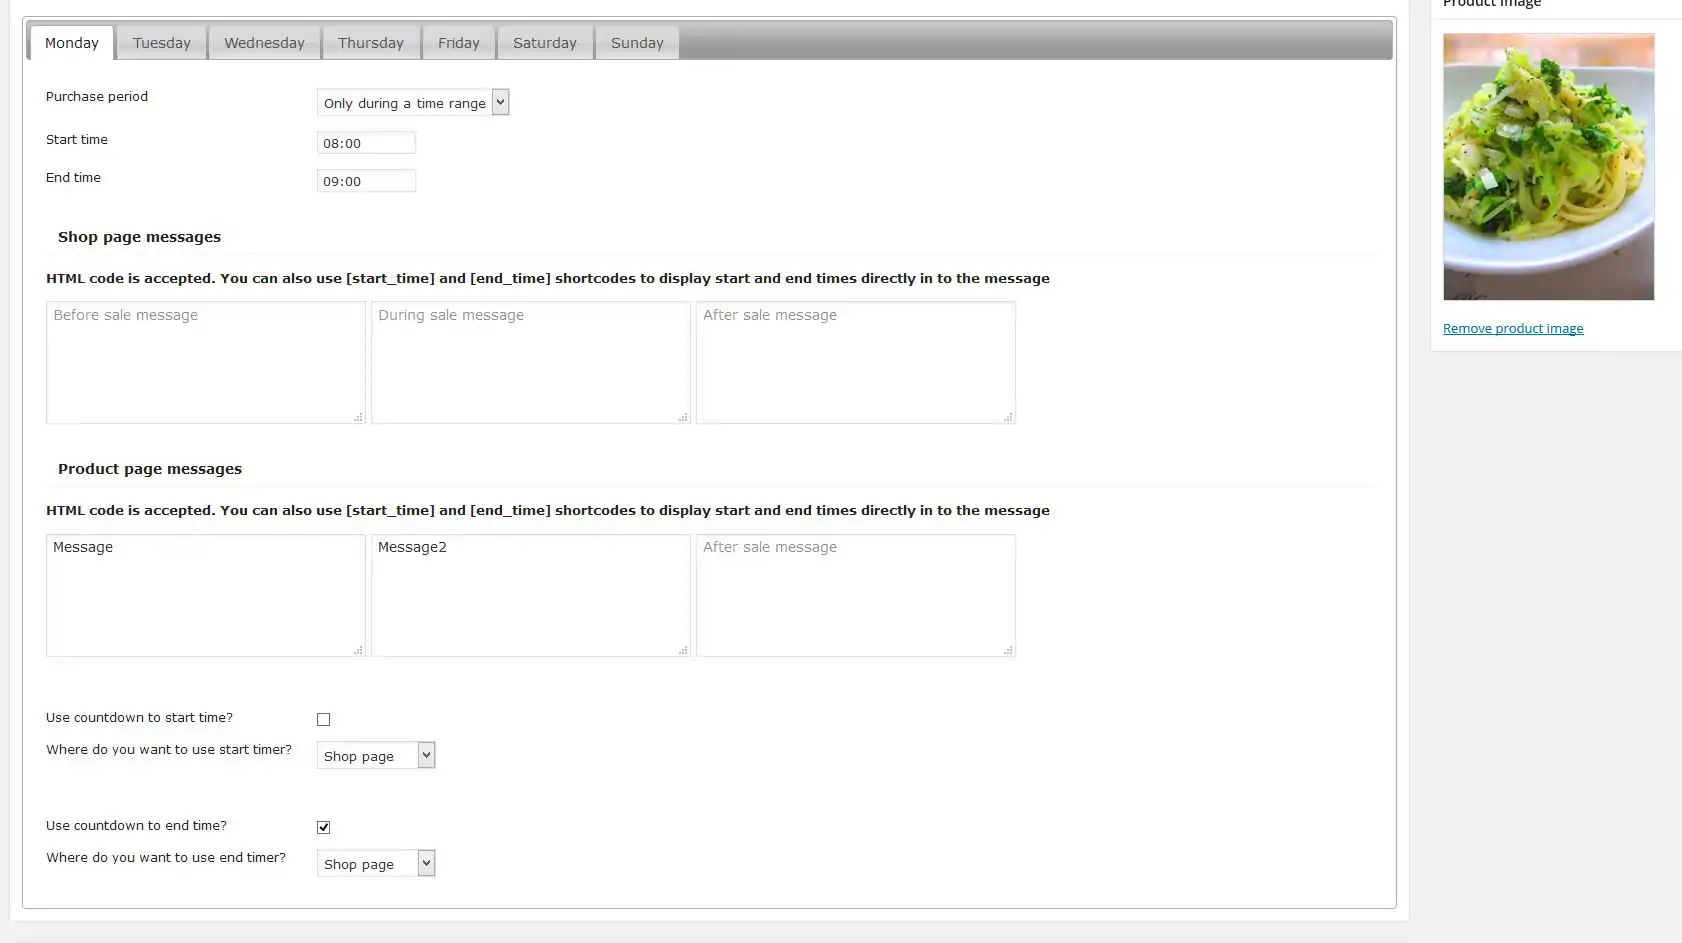
Task: Click the During sale message textarea
Action: pos(530,362)
